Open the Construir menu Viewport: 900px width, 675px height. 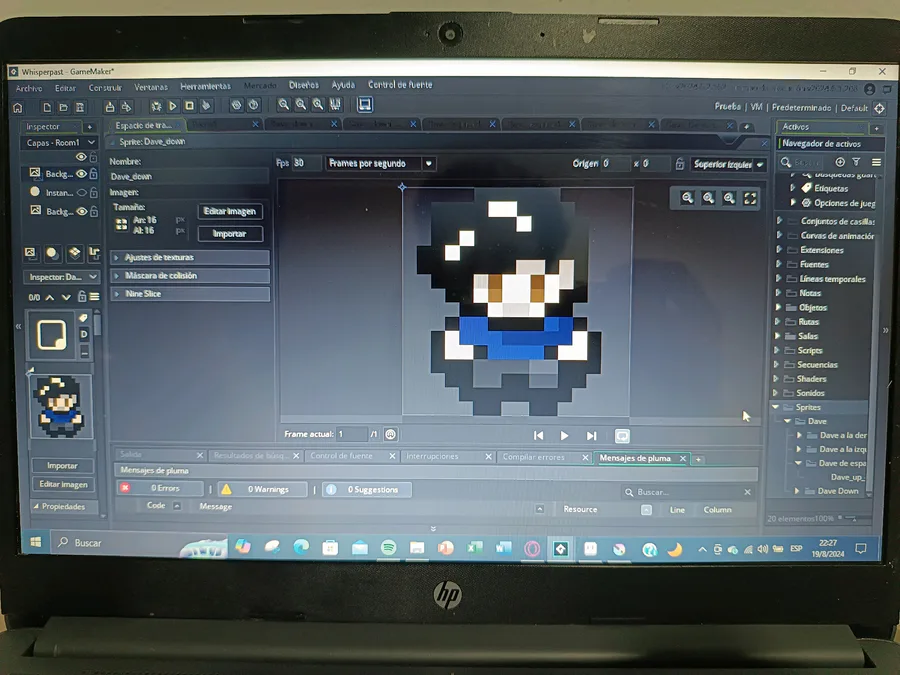(x=105, y=88)
